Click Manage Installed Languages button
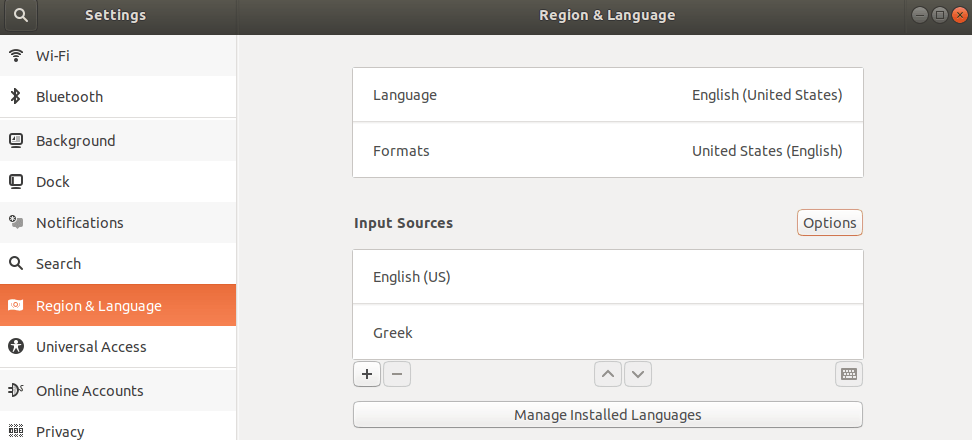 (607, 414)
